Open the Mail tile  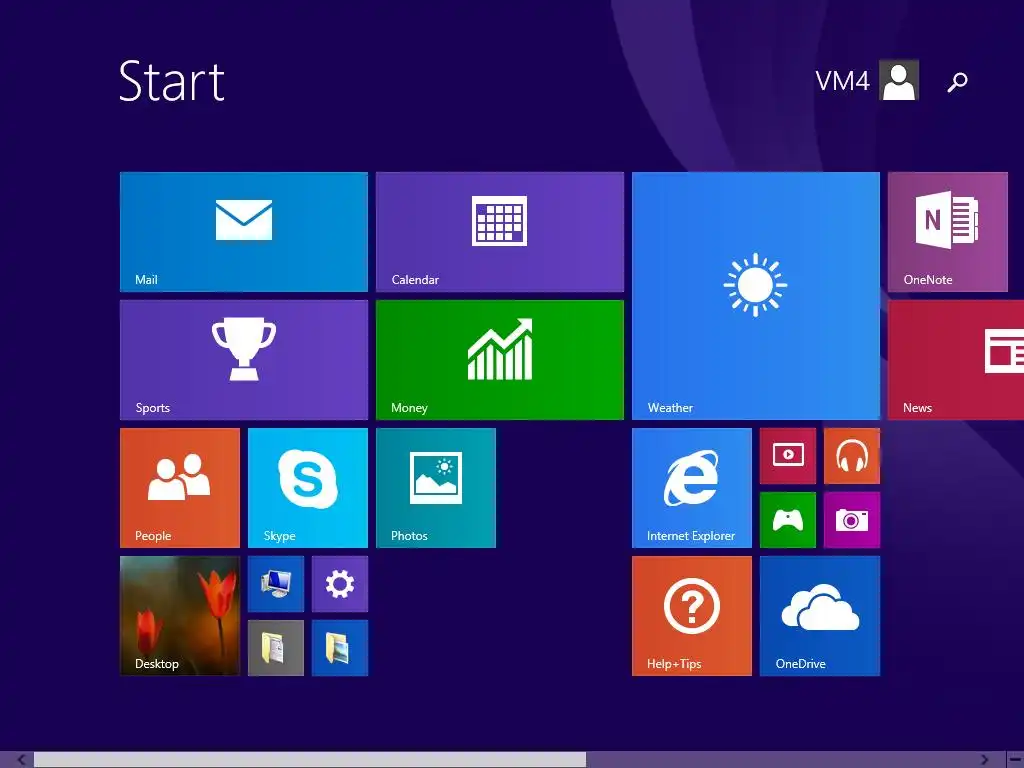244,232
